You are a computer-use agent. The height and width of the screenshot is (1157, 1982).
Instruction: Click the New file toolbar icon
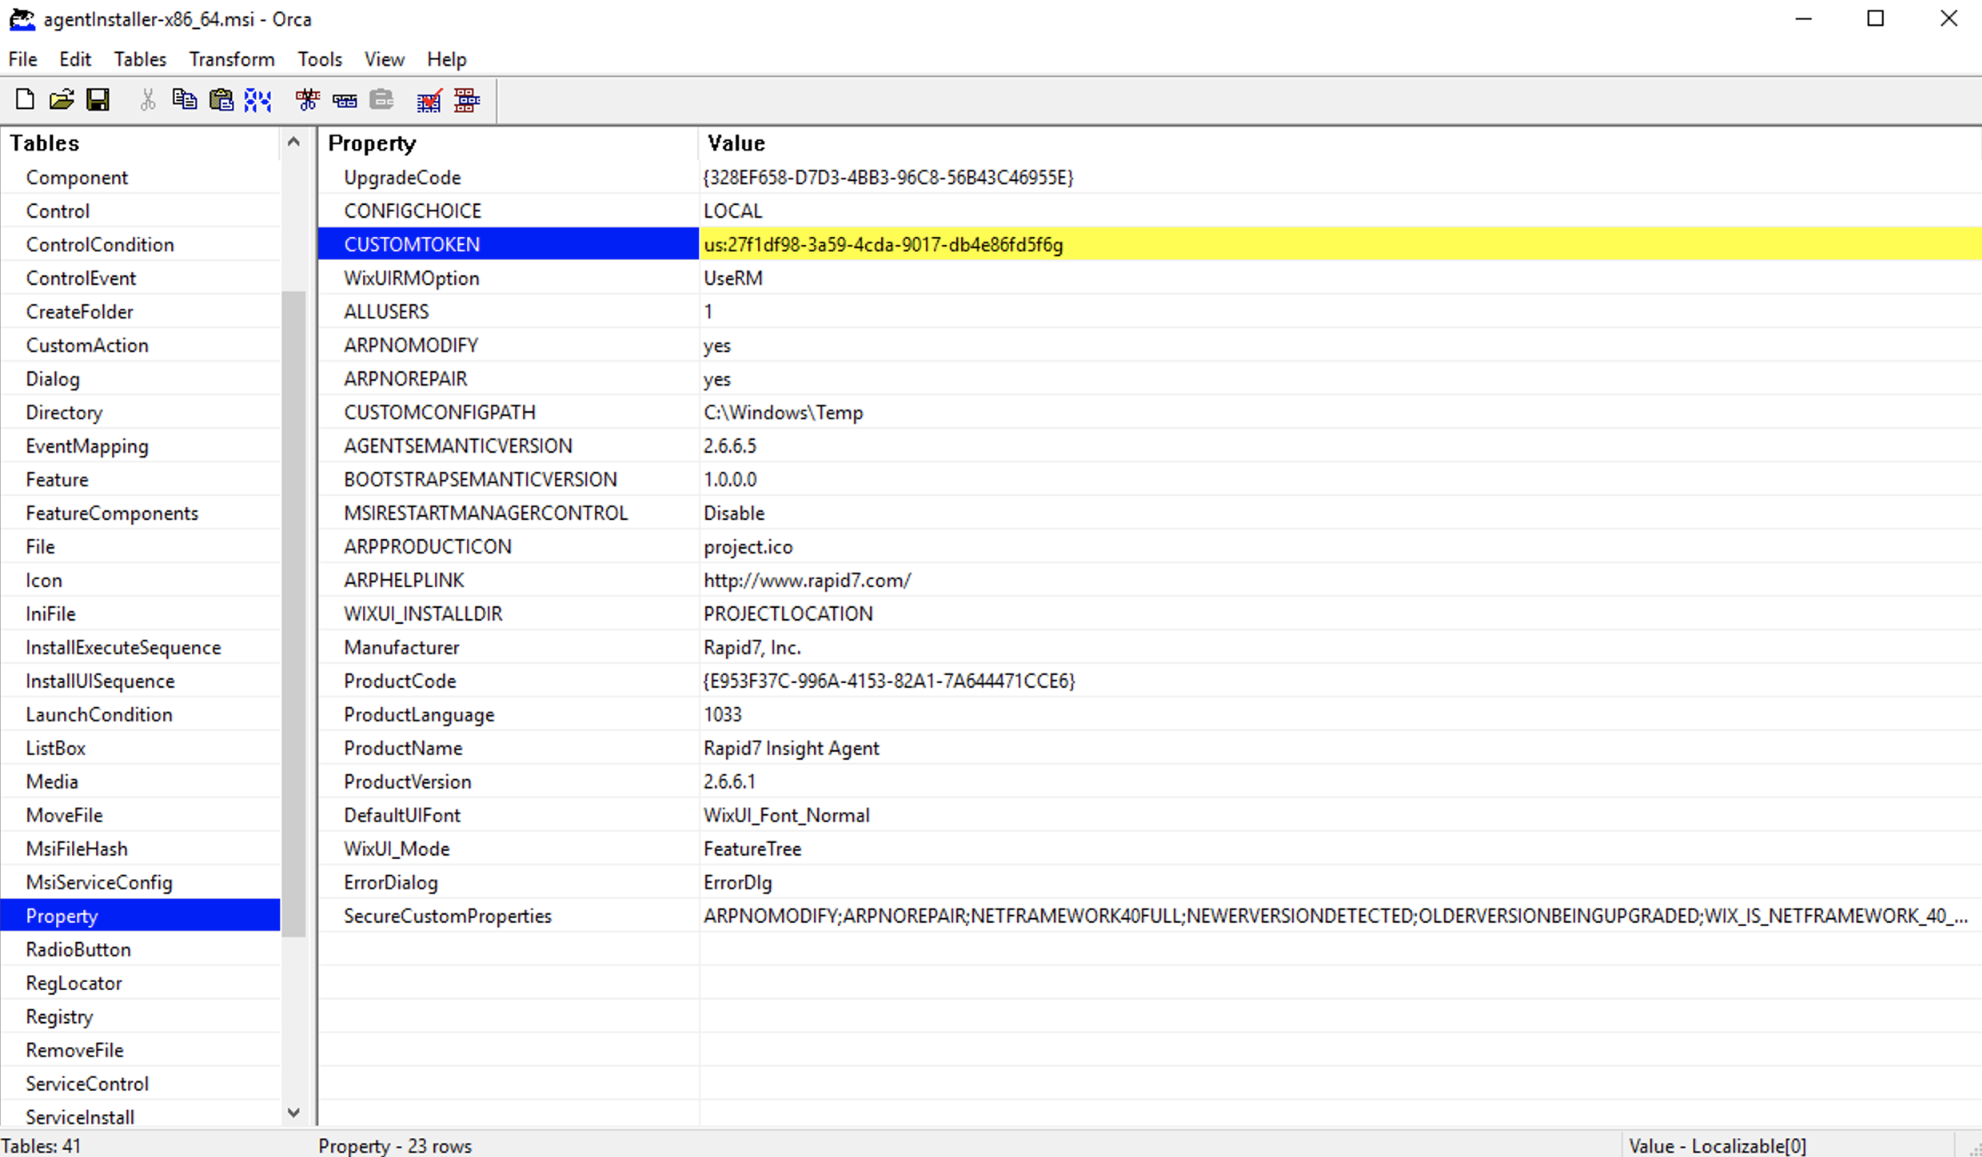[x=25, y=100]
